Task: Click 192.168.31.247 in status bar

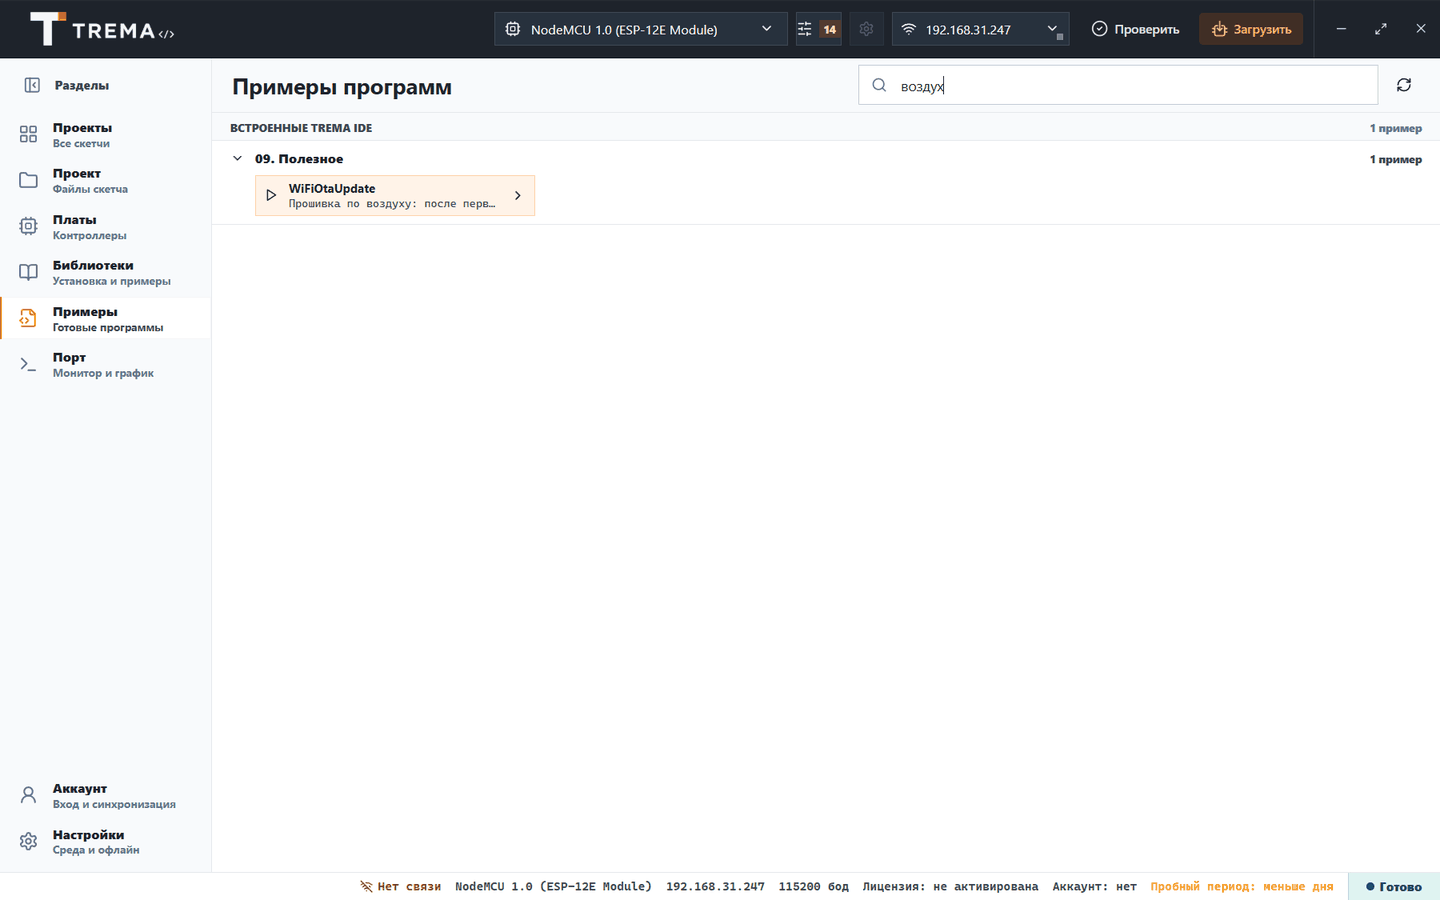Action: tap(715, 886)
